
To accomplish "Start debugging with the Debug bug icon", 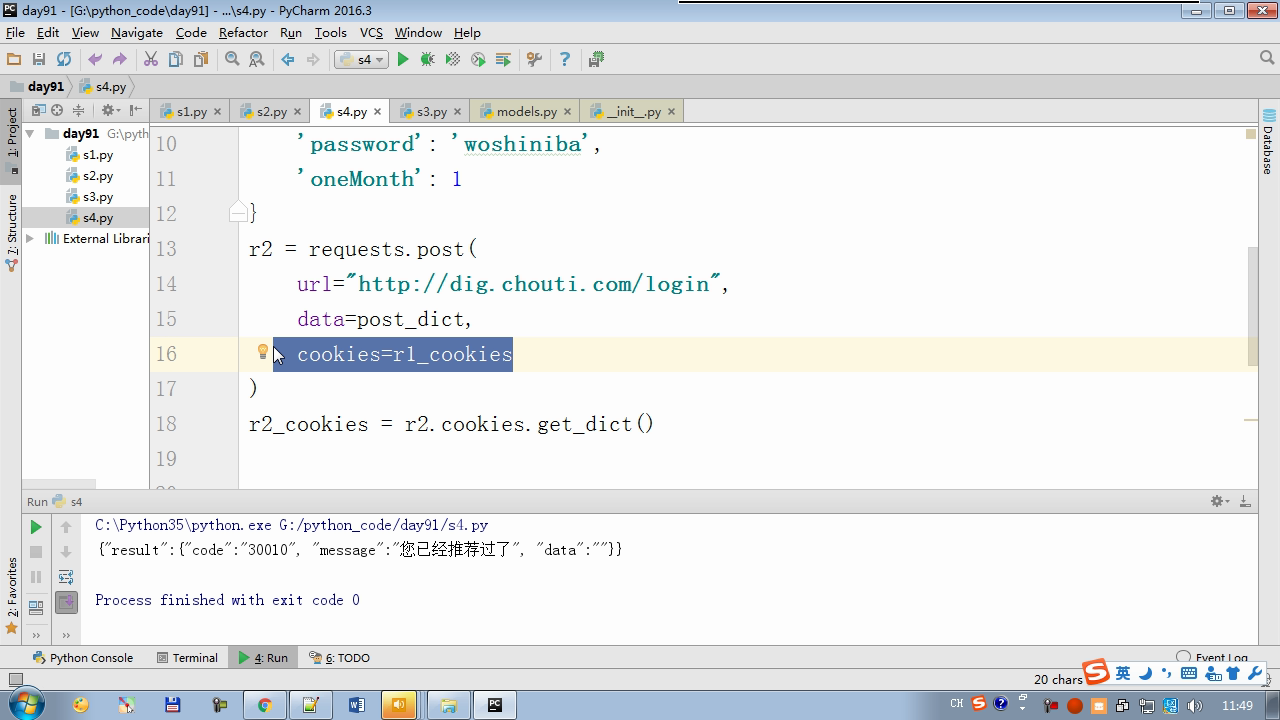I will coord(428,60).
